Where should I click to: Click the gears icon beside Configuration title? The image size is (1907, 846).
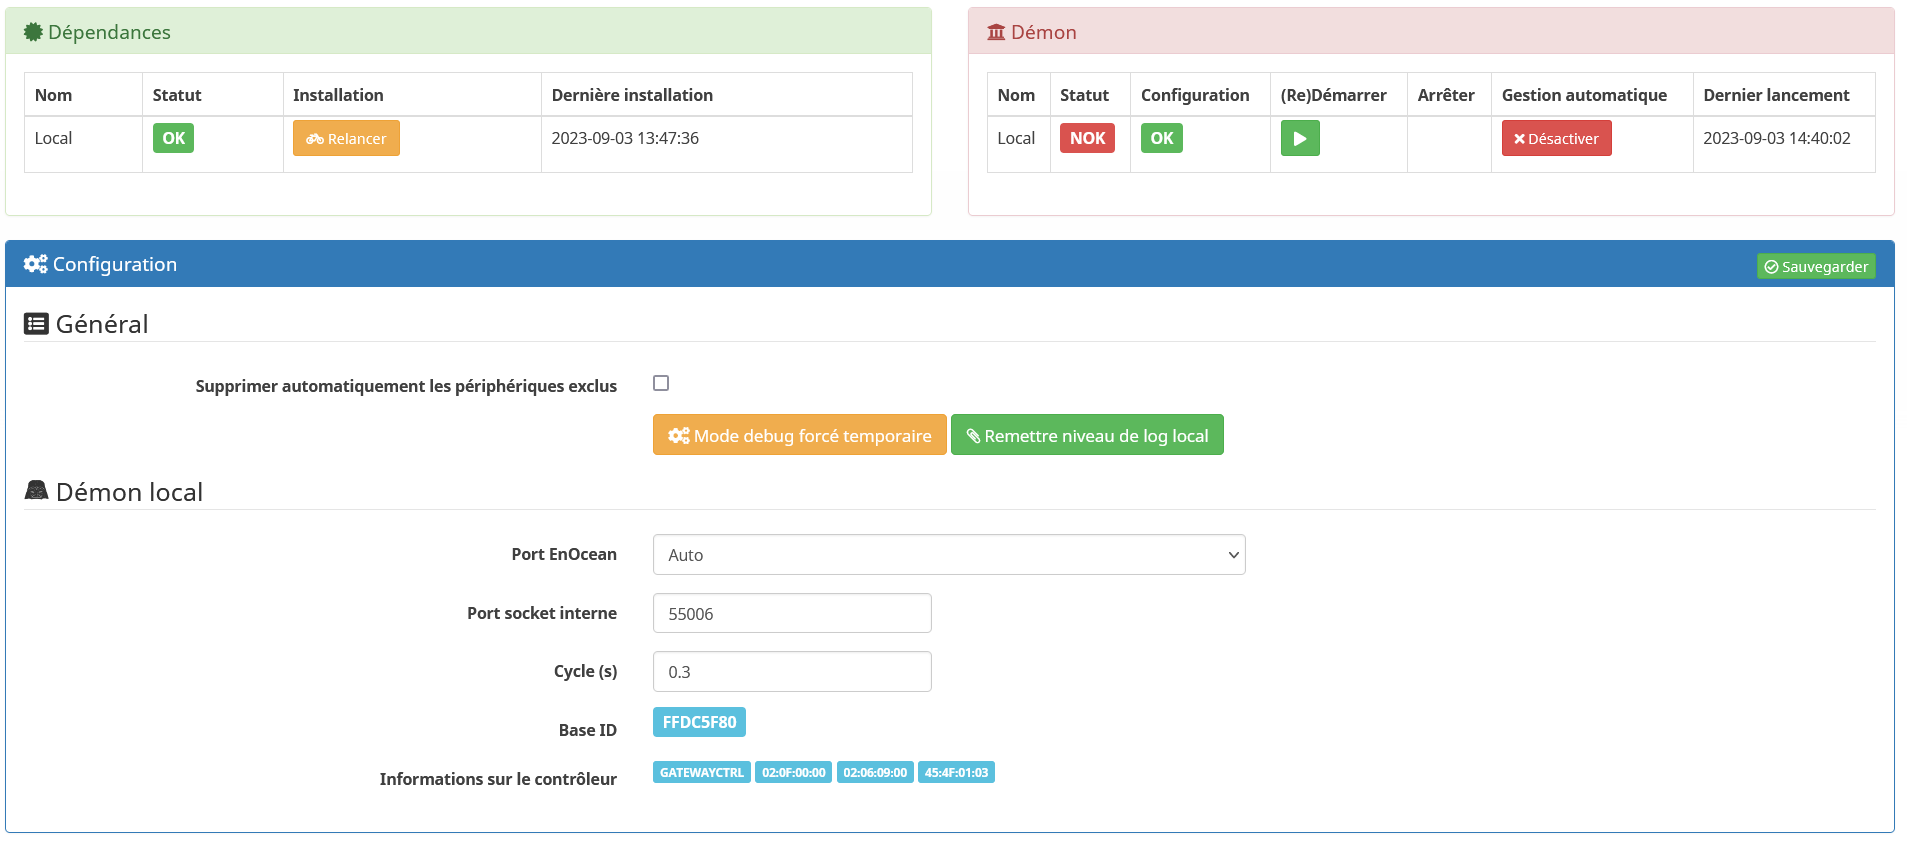(36, 264)
